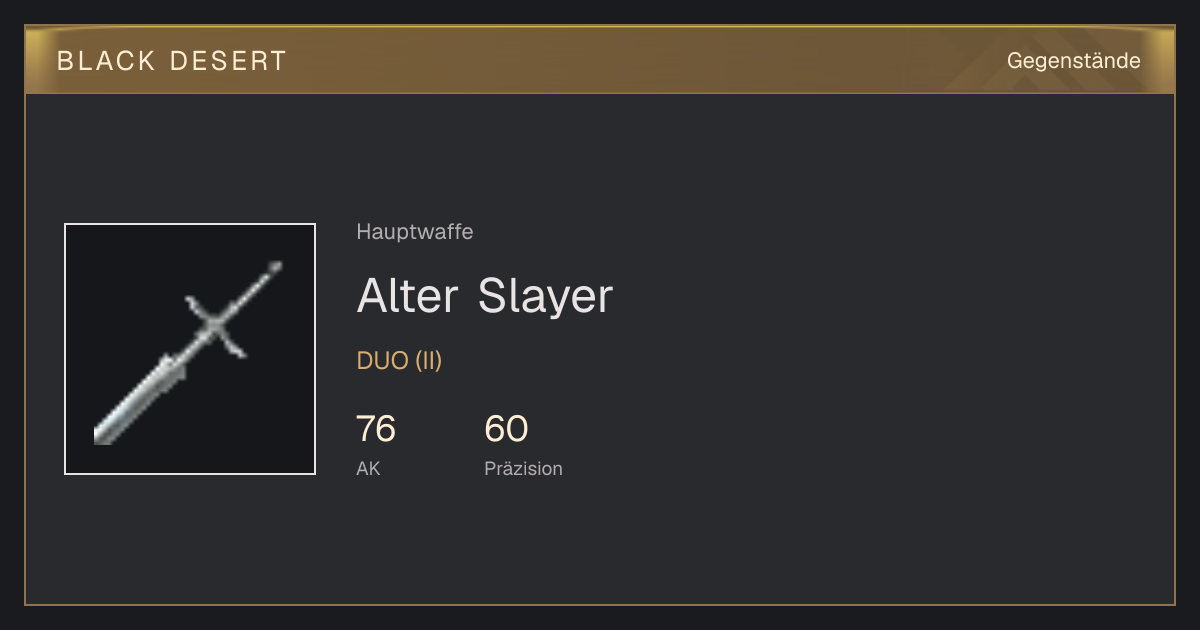The image size is (1200, 630).
Task: Click the Hauptwaffe category label
Action: pos(415,232)
